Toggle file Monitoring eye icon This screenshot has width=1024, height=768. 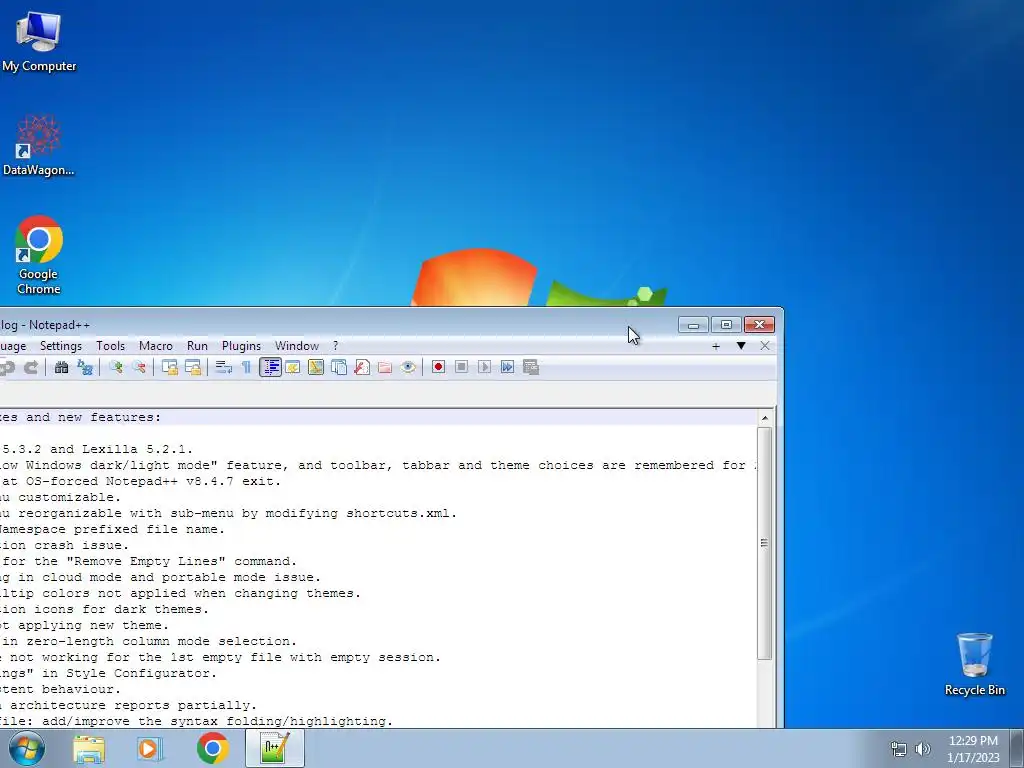(x=408, y=368)
